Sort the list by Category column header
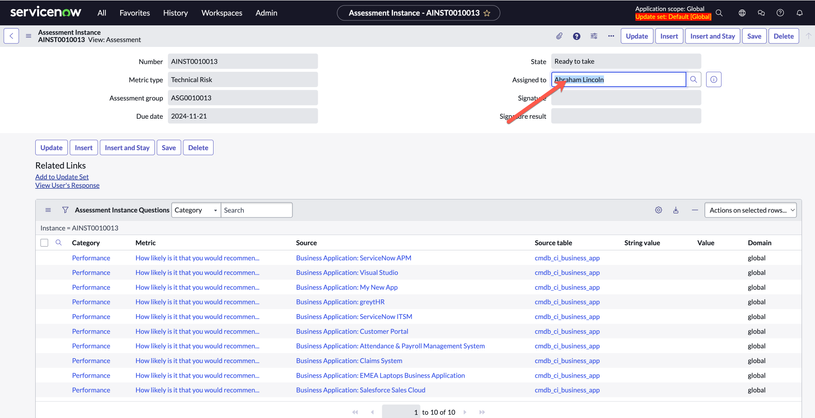The height and width of the screenshot is (418, 815). [x=86, y=243]
